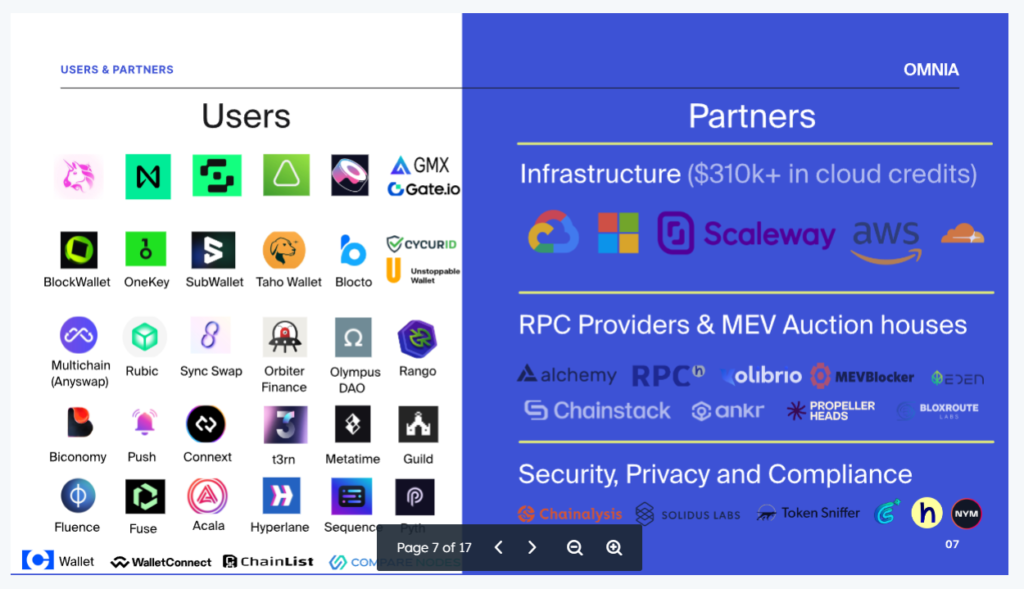Viewport: 1024px width, 589px height.
Task: Click the RPC logo
Action: coord(668,375)
